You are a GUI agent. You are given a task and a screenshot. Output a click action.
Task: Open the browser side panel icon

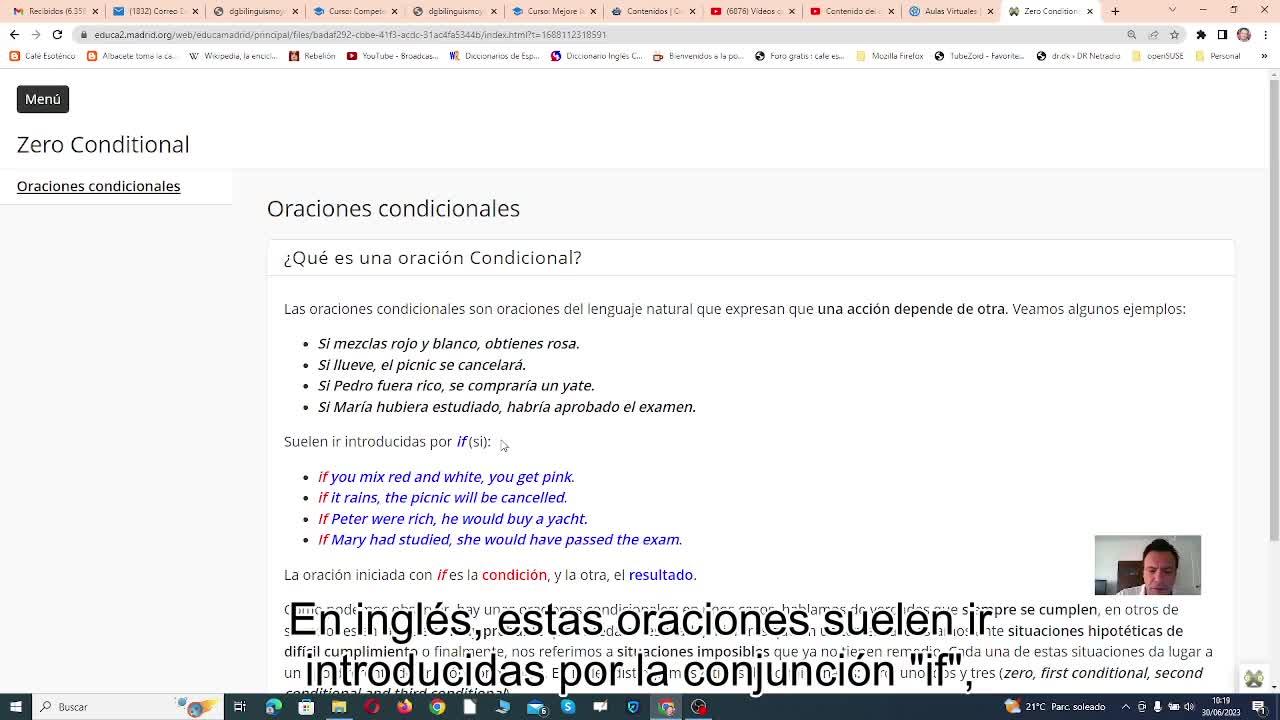tap(1222, 34)
